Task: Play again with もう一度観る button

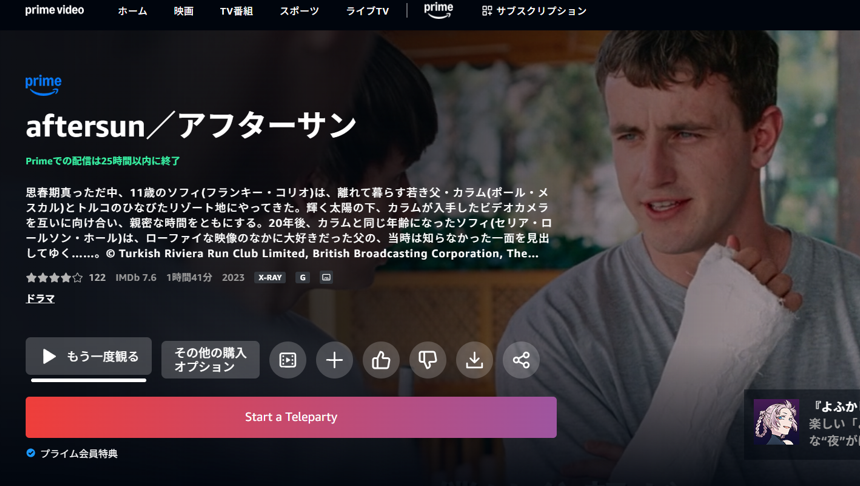Action: point(89,357)
